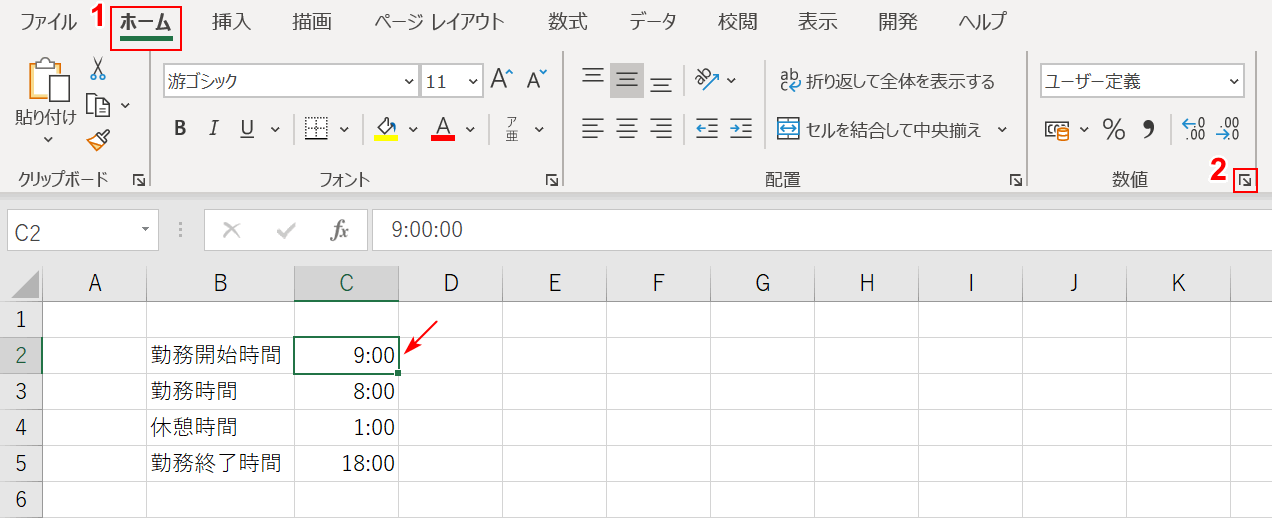Click the text orientation icon
Viewport: 1272px width, 518px height.
(x=707, y=79)
